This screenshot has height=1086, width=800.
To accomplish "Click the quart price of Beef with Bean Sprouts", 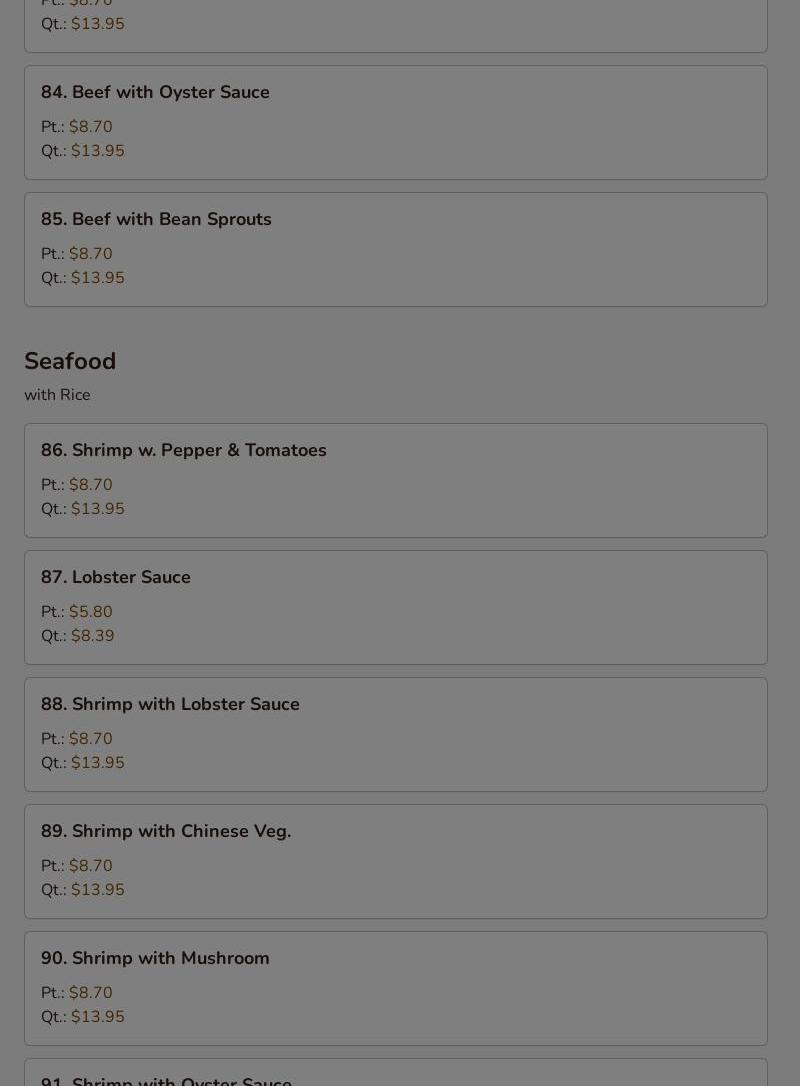I will 98,278.
